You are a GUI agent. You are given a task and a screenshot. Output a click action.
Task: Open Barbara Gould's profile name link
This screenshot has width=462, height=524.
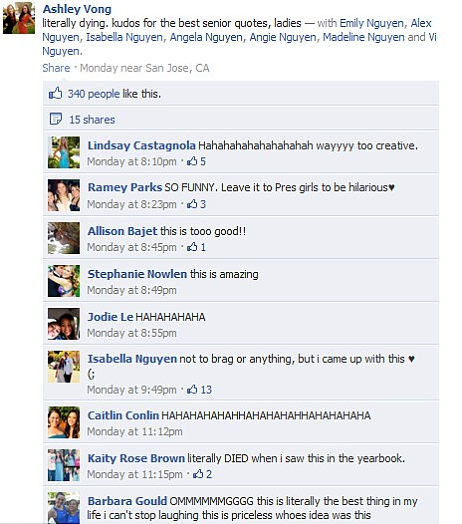[x=127, y=501]
